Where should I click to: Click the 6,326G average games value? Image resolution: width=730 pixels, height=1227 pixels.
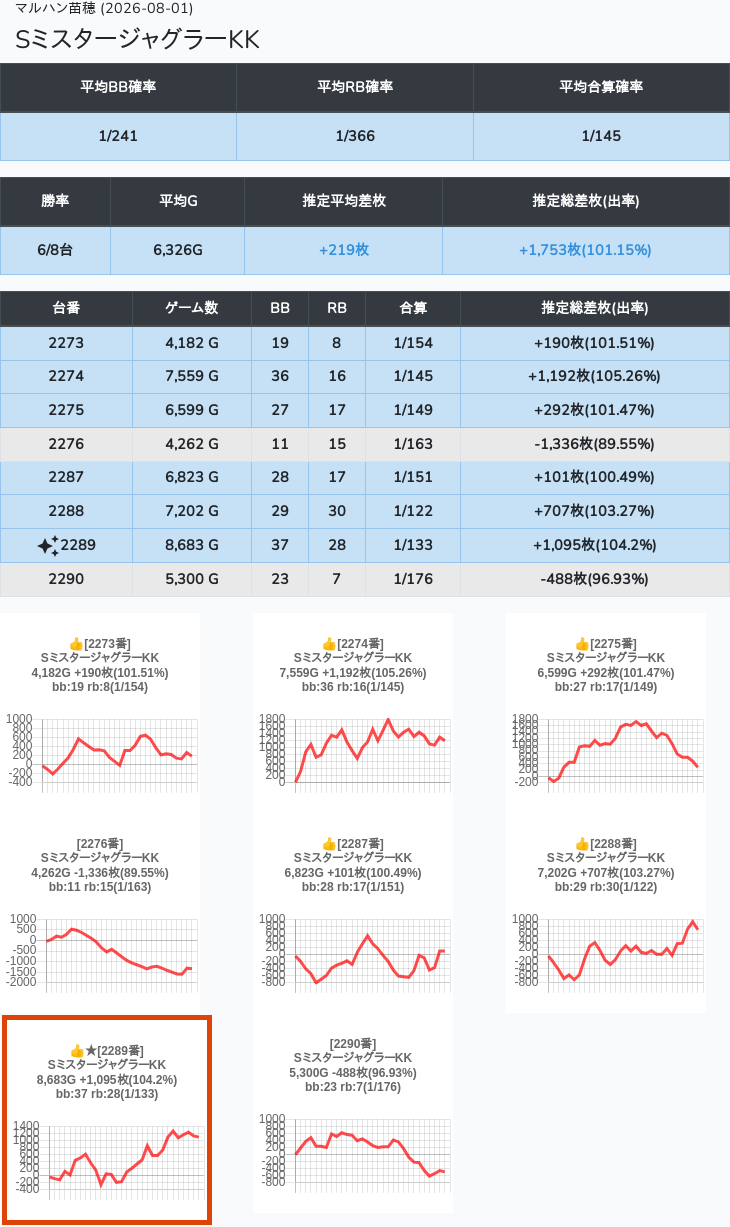coord(178,250)
